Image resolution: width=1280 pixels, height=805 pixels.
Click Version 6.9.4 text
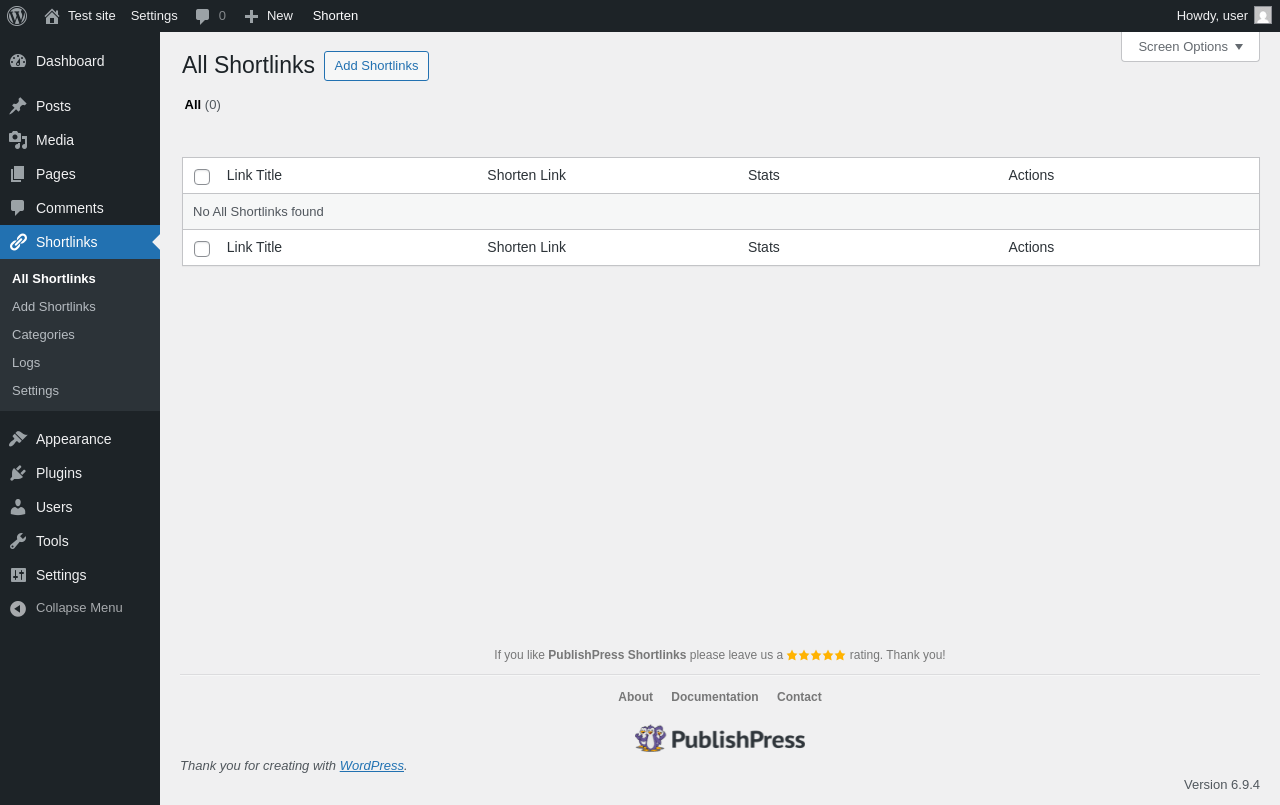(x=1222, y=784)
